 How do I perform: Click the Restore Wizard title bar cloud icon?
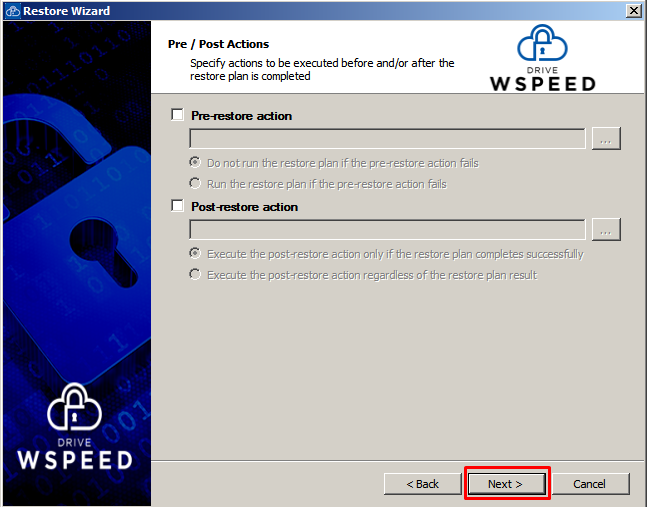pos(13,11)
